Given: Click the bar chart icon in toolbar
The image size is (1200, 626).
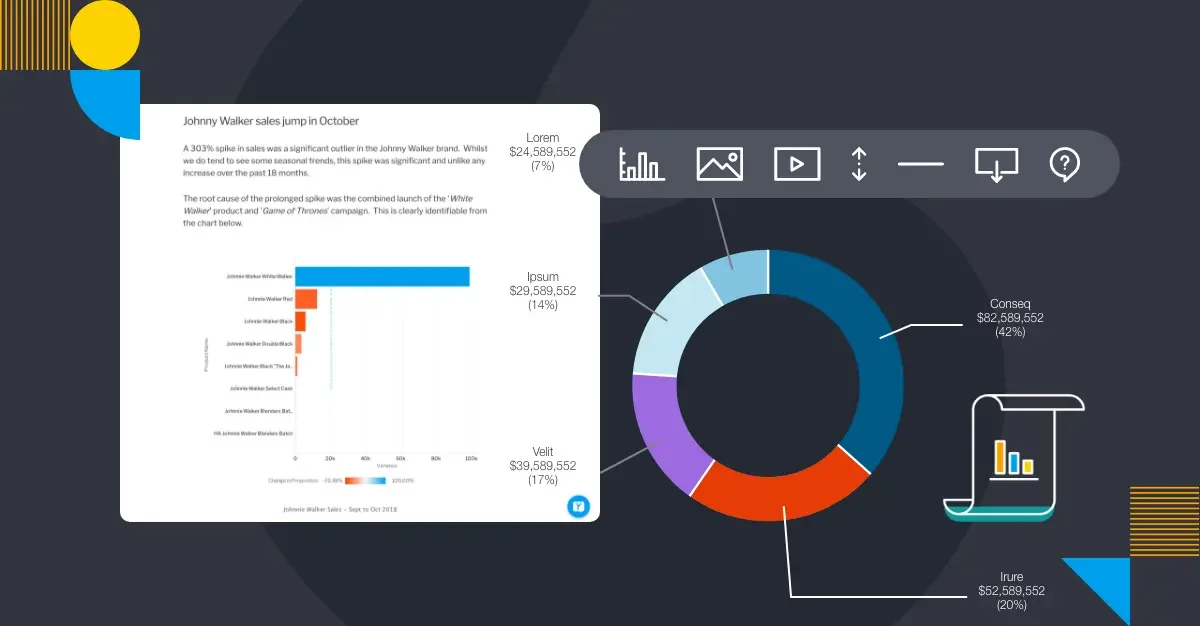Looking at the screenshot, I should pos(642,164).
